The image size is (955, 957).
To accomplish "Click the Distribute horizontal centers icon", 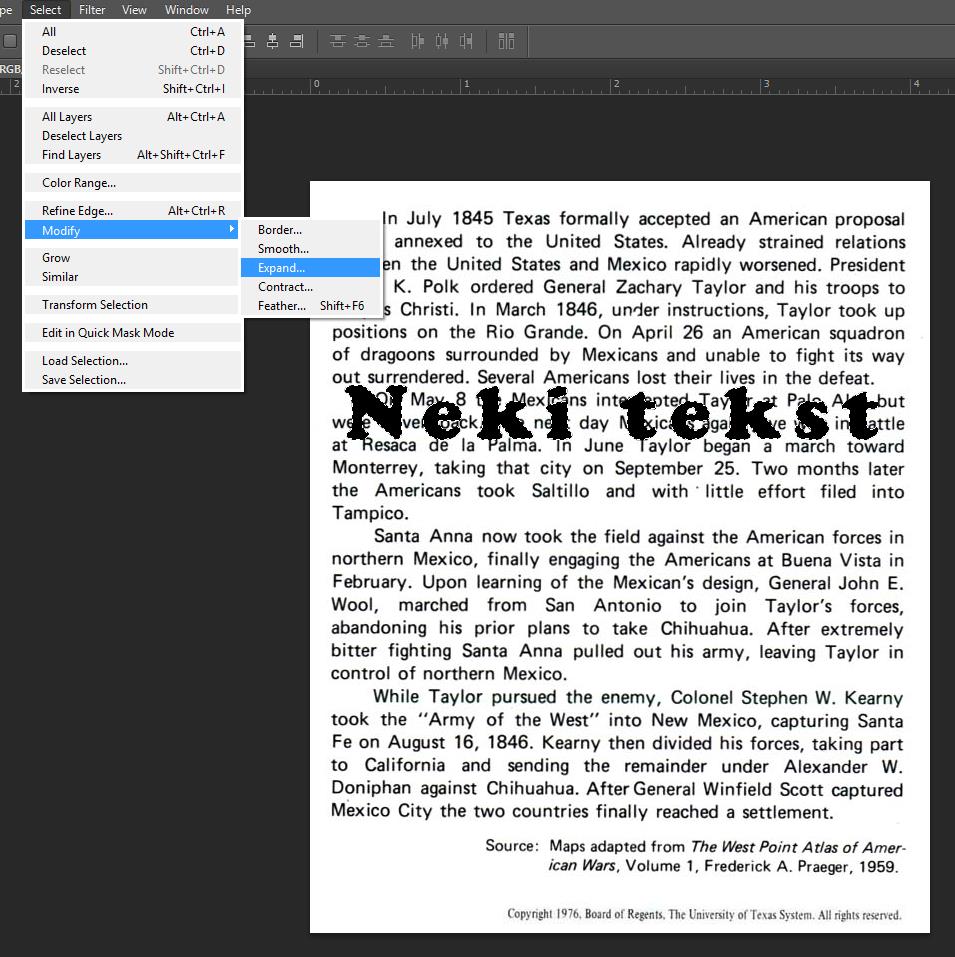I will (x=442, y=42).
